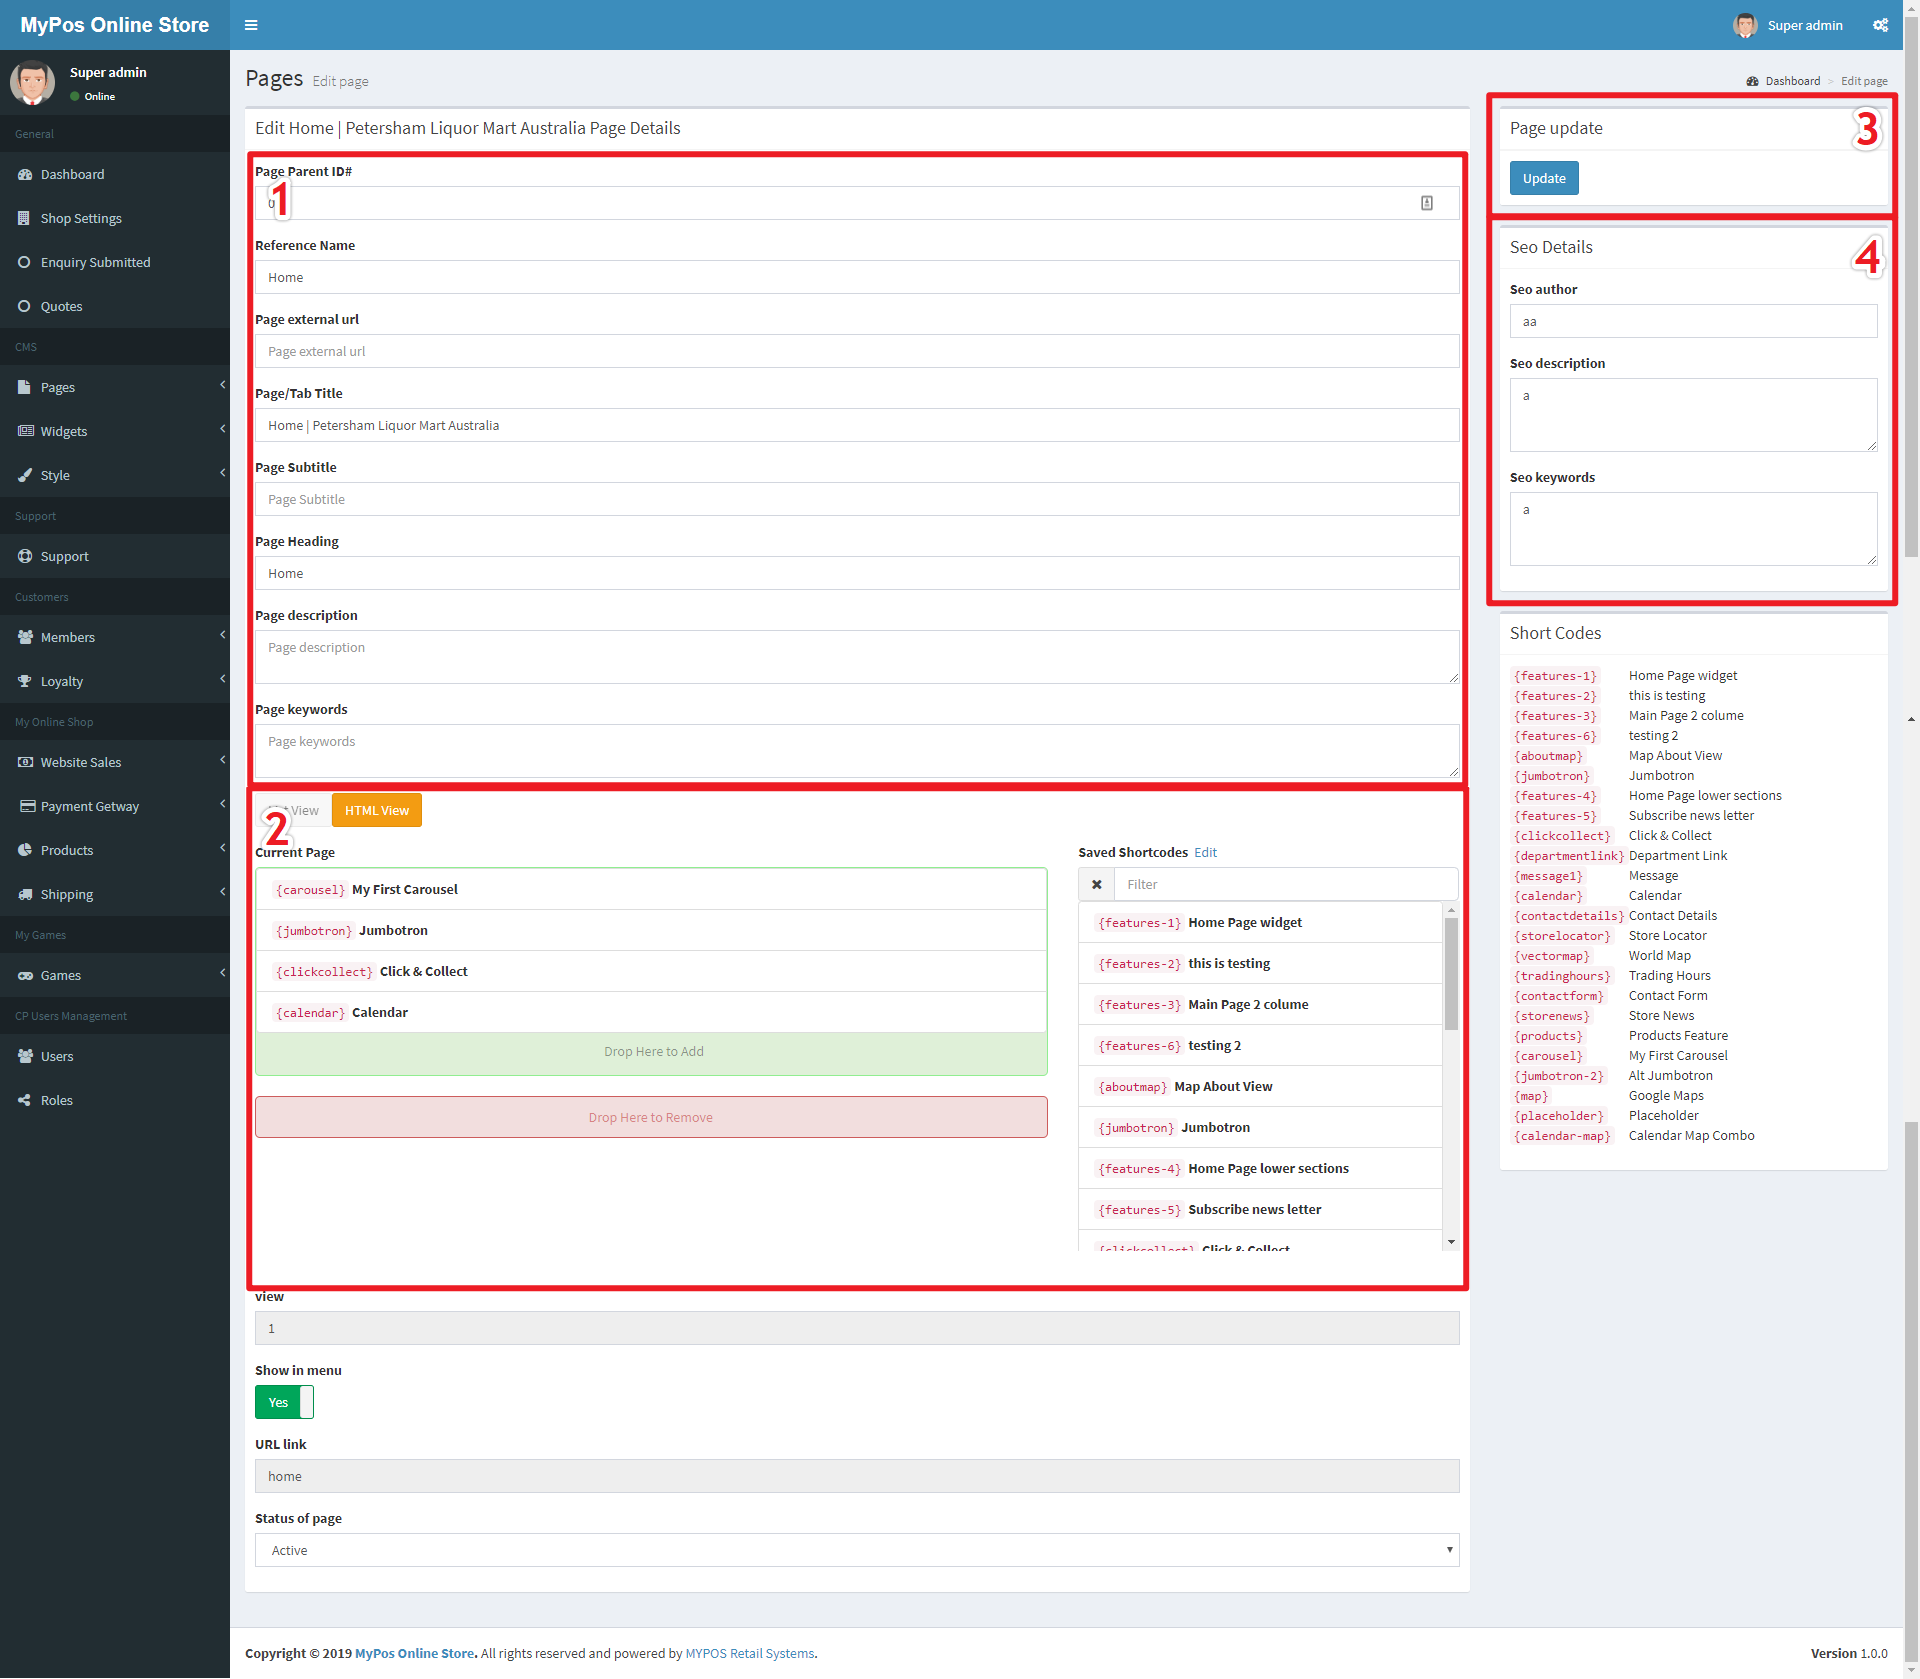Open Enquiry Submitted menu item

(x=95, y=262)
